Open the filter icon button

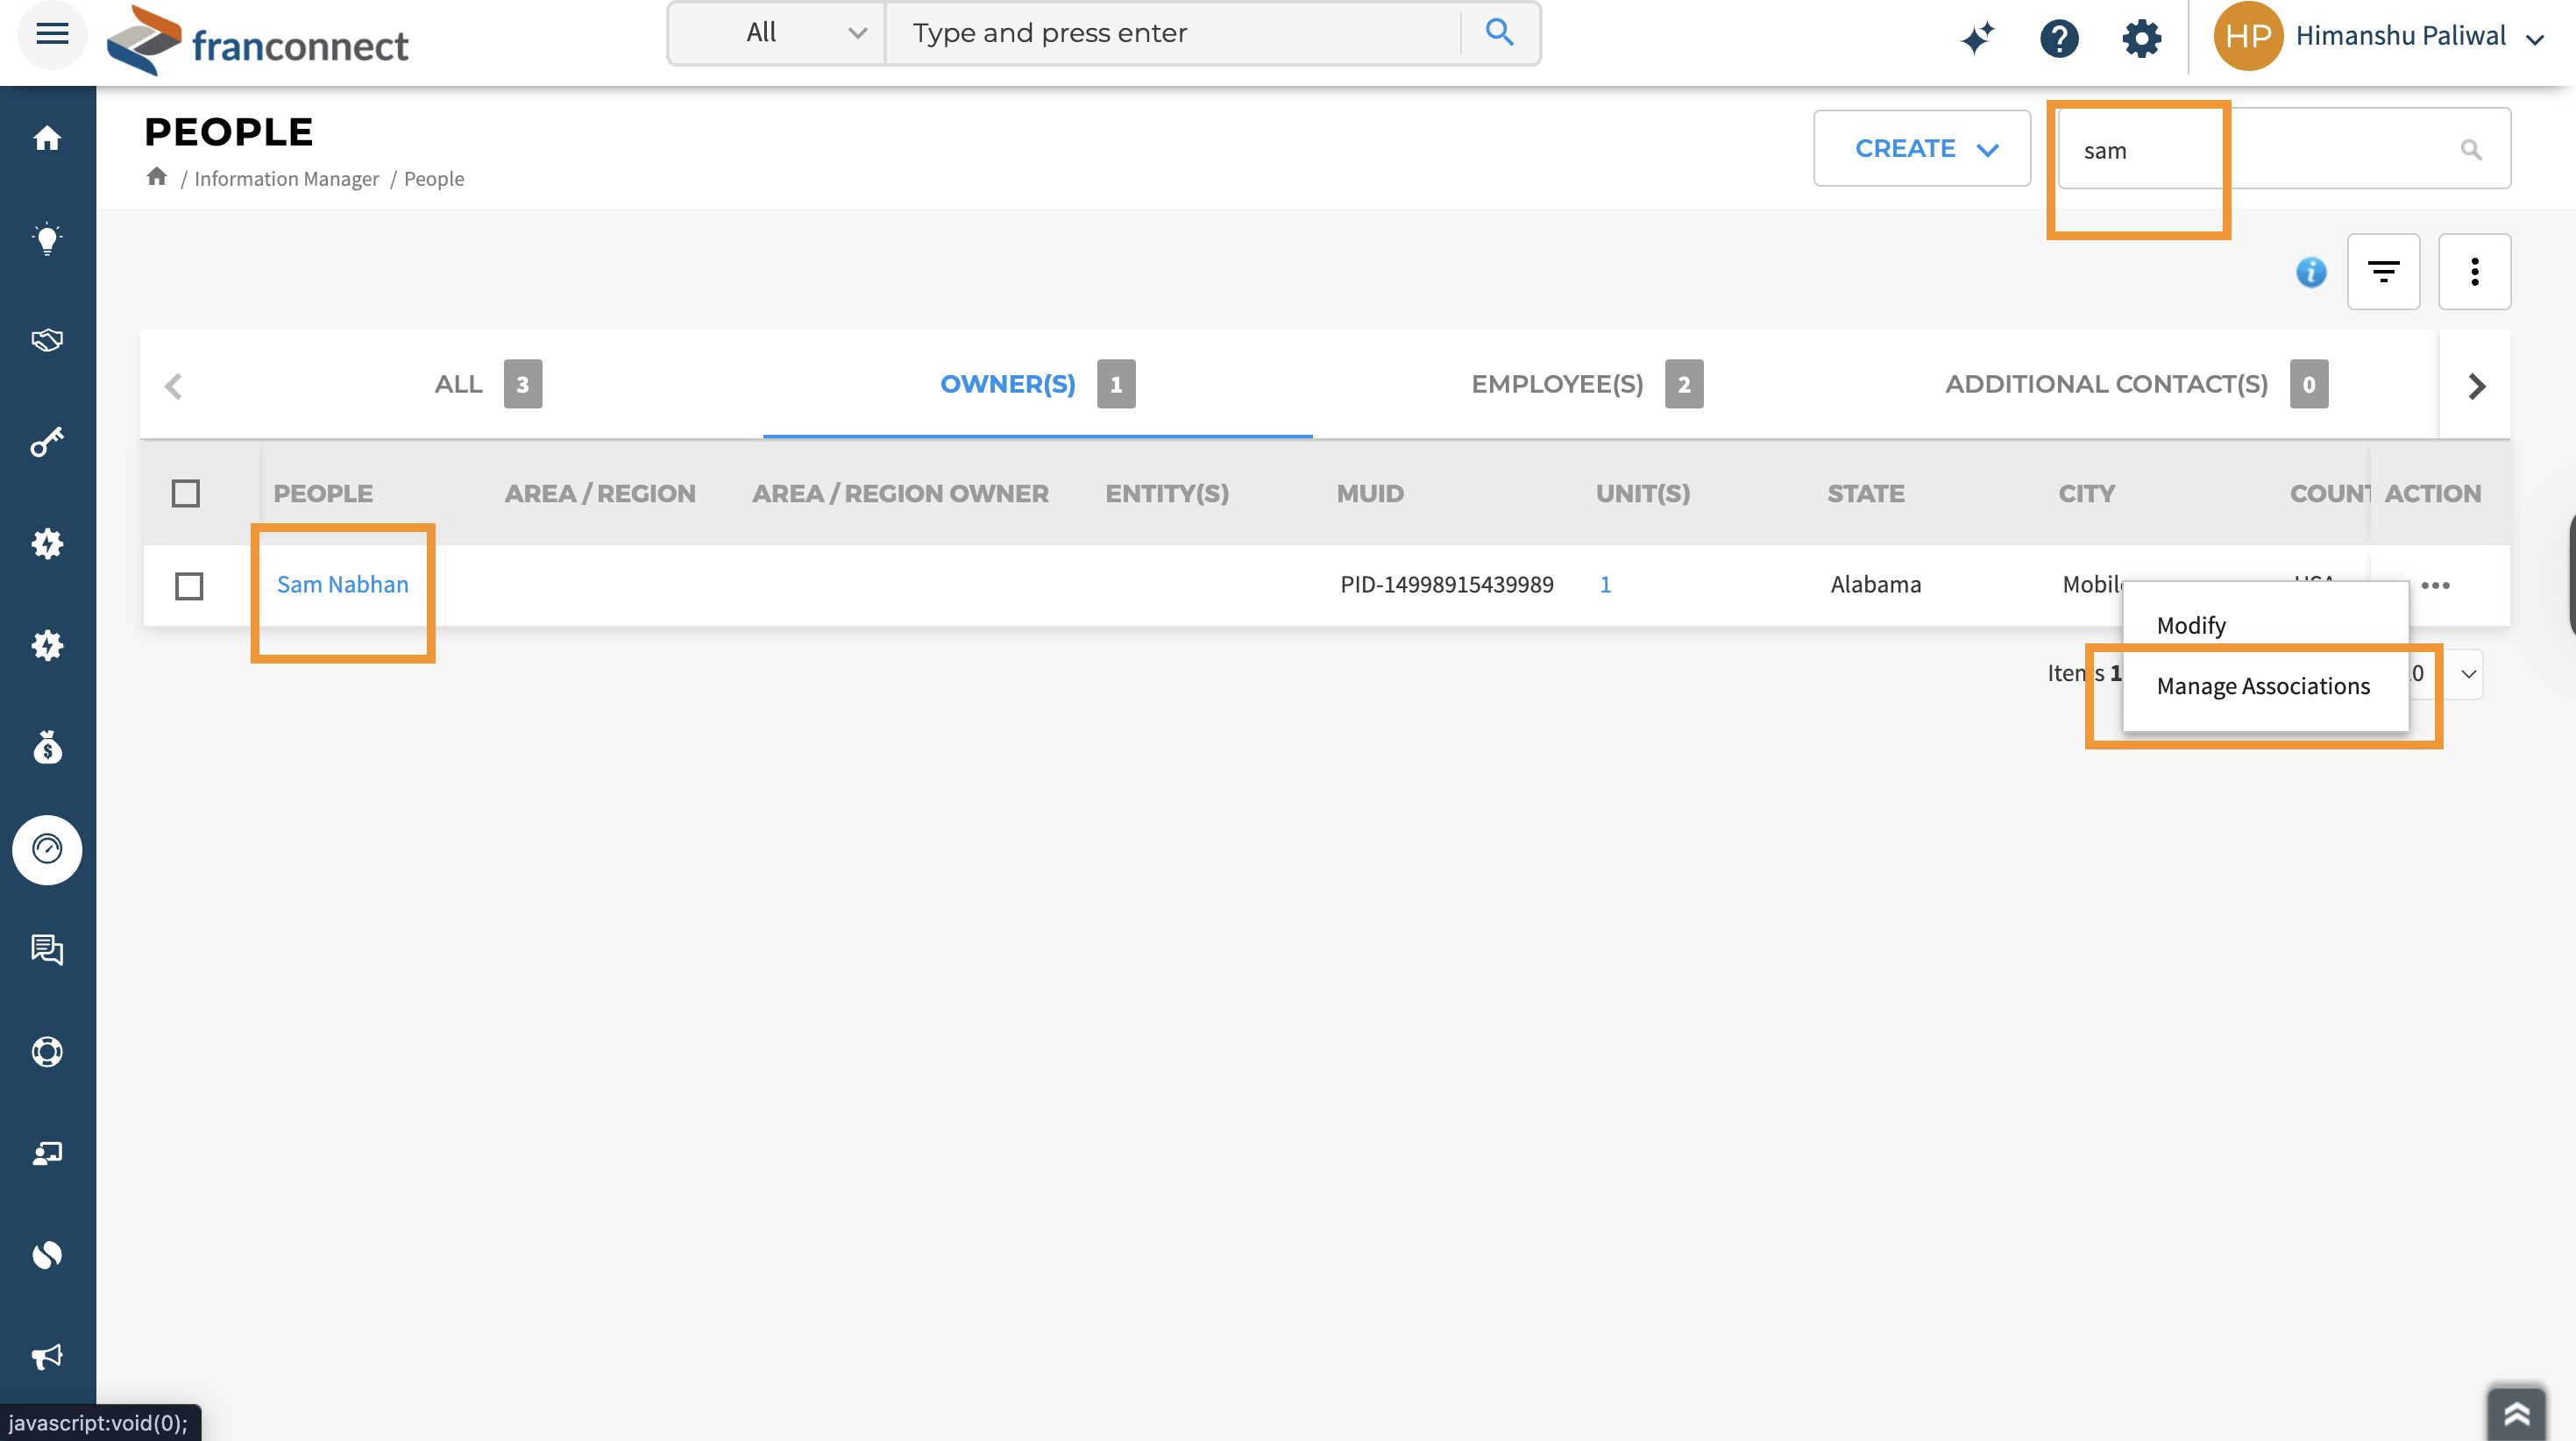coord(2383,272)
